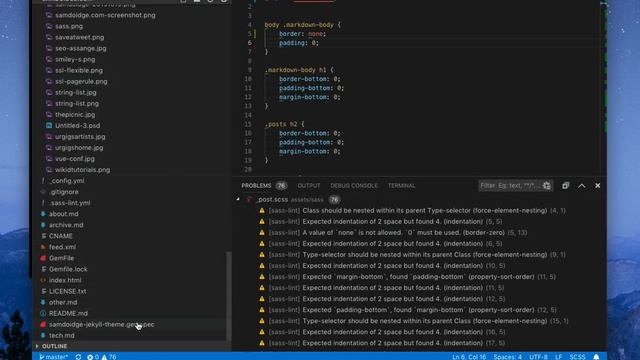Open the DEBUG CONSOLE tab
This screenshot has width=640, height=360.
click(354, 186)
